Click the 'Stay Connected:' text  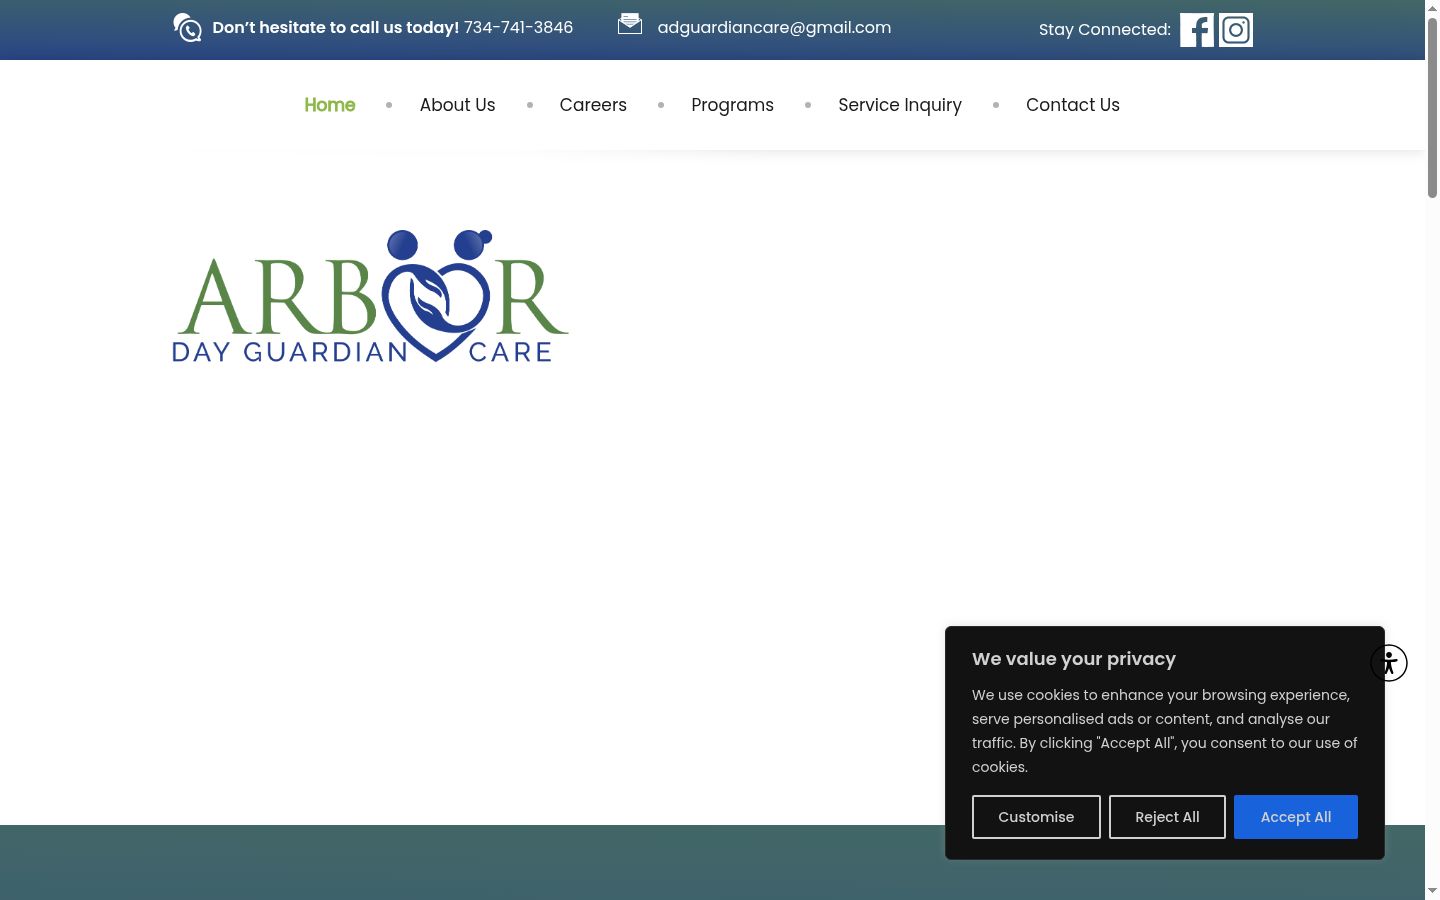click(x=1104, y=29)
